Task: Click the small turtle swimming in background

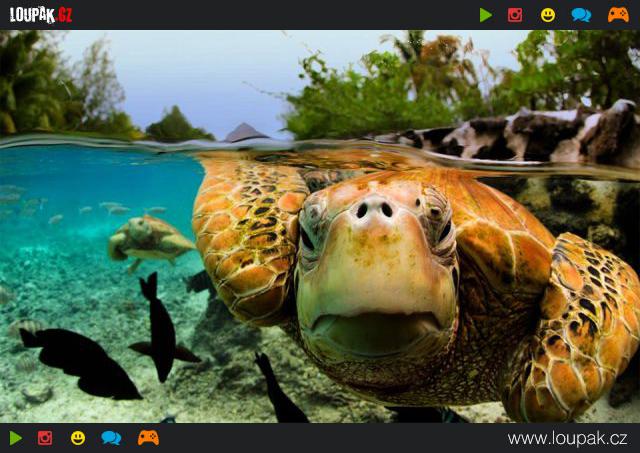Action: click(150, 238)
